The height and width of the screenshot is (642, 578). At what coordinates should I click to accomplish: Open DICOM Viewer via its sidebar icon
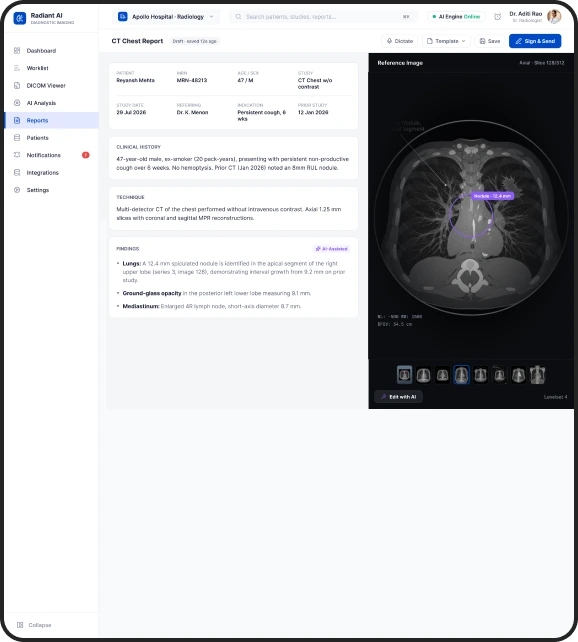pyautogui.click(x=17, y=86)
